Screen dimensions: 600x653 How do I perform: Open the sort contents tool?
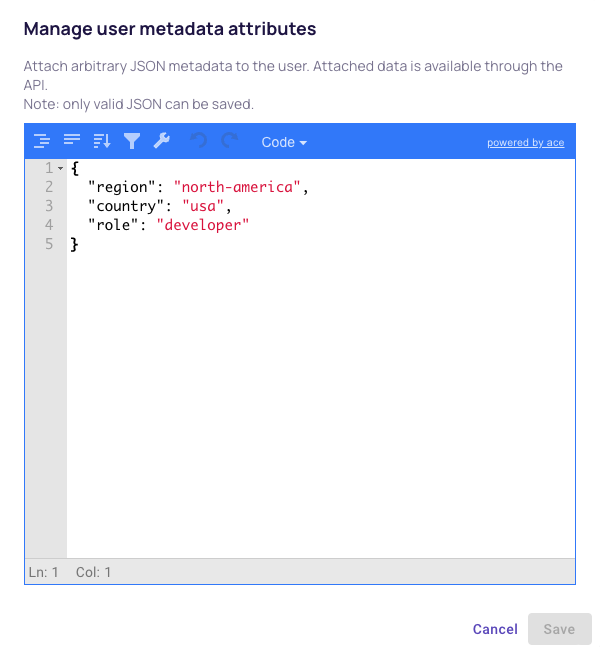(102, 141)
